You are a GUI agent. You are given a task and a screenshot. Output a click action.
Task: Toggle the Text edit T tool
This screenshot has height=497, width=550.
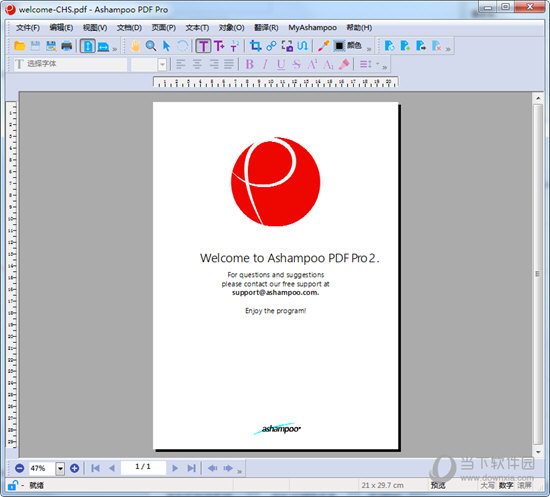pos(203,46)
